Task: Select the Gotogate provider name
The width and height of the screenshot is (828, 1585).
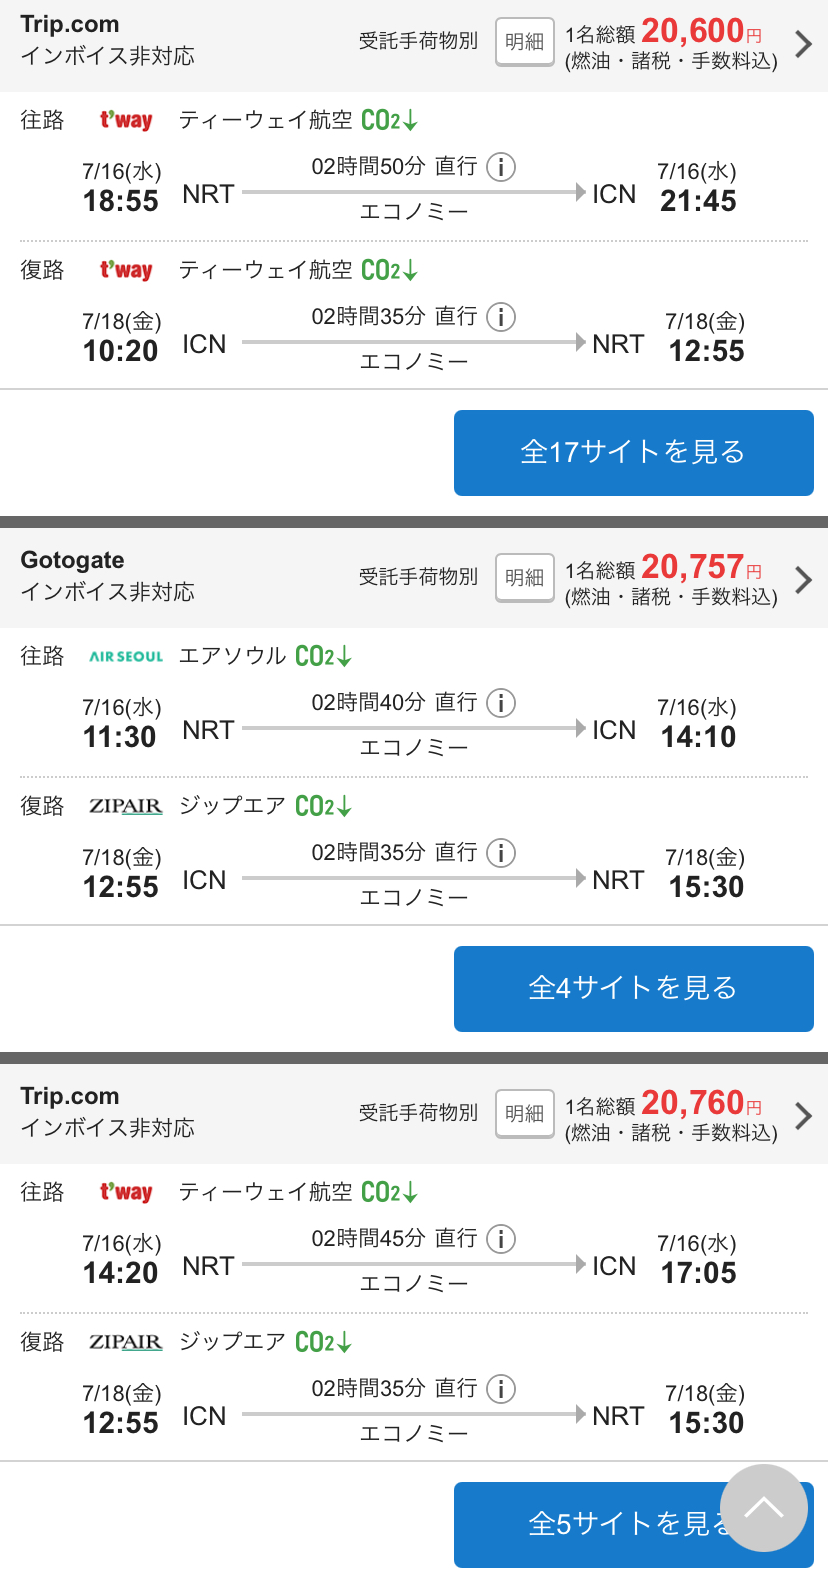Action: (x=73, y=560)
